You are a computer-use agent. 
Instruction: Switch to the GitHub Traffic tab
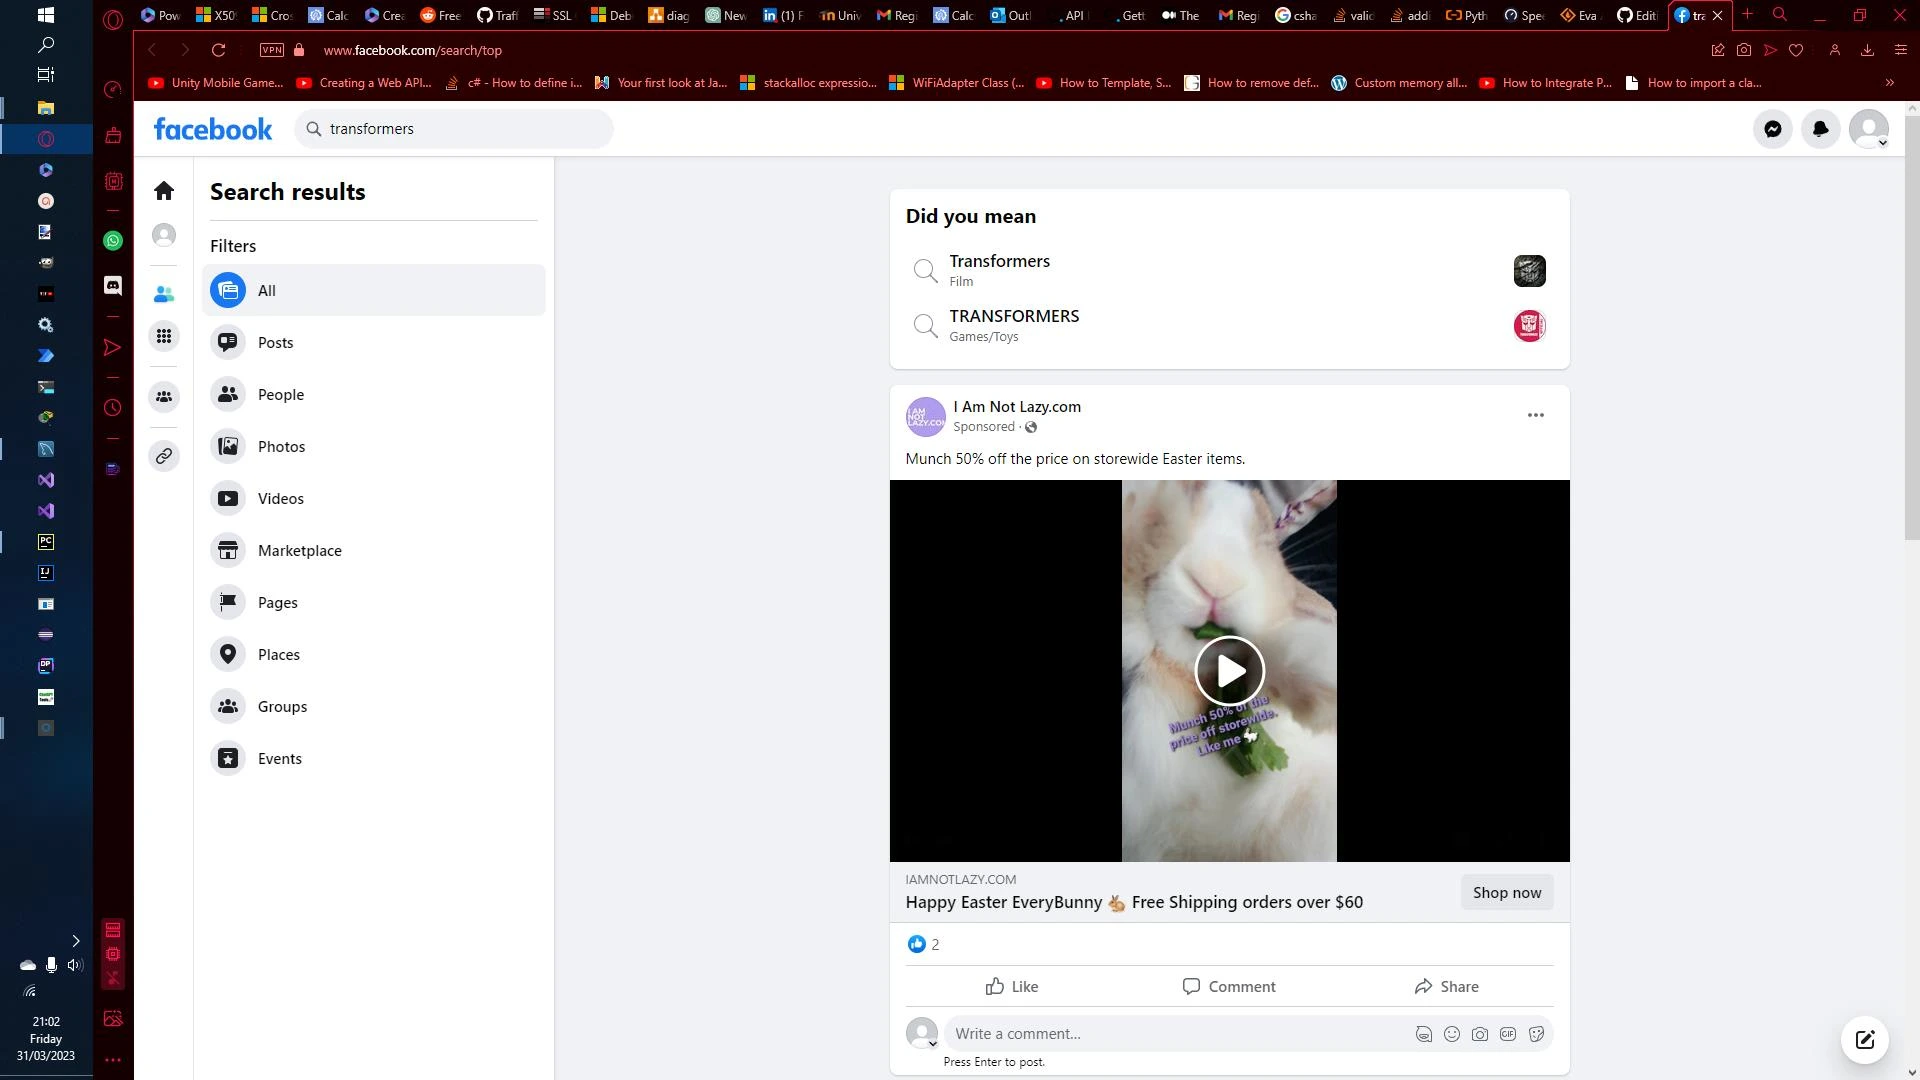pyautogui.click(x=496, y=15)
